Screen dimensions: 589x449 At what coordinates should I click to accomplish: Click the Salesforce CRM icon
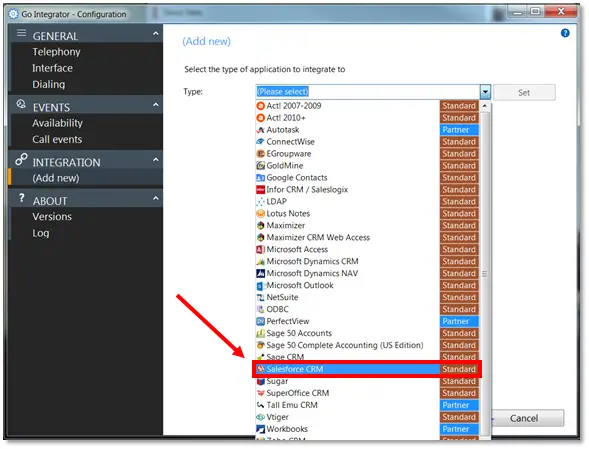coord(260,369)
